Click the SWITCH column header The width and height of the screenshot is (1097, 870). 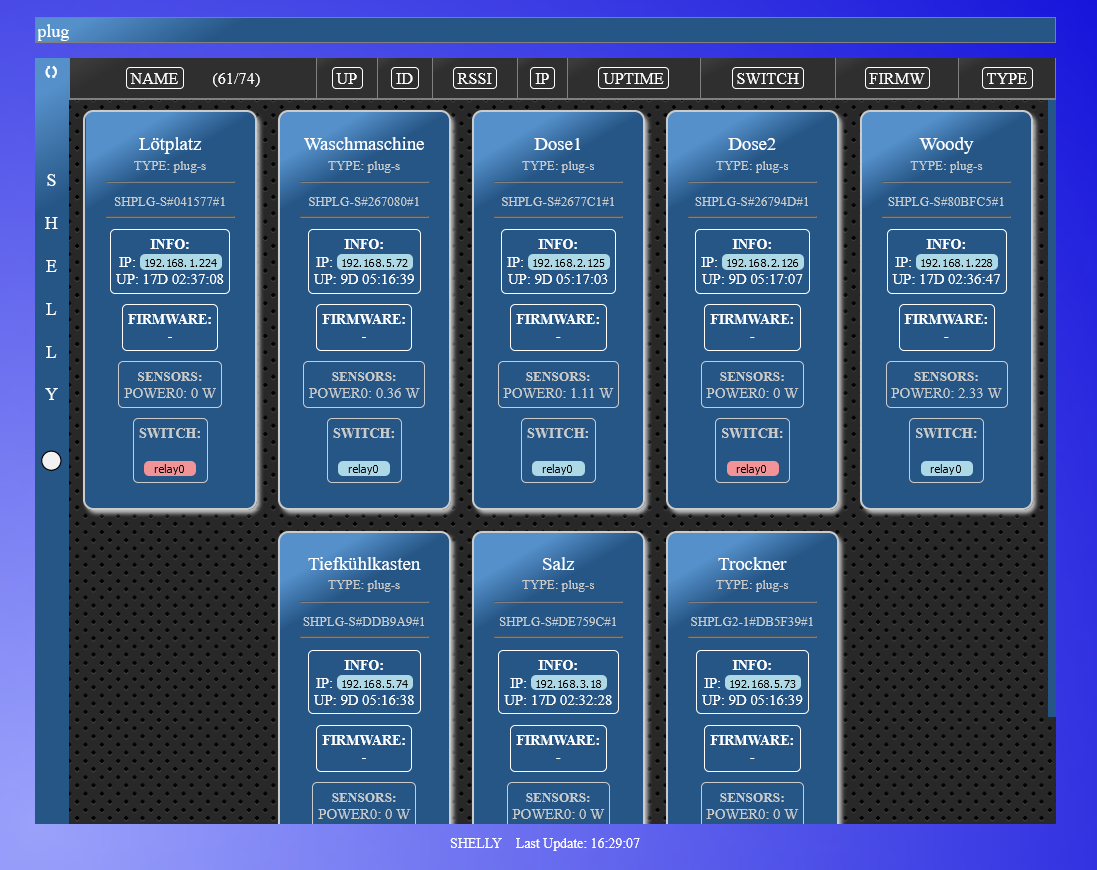pos(767,79)
